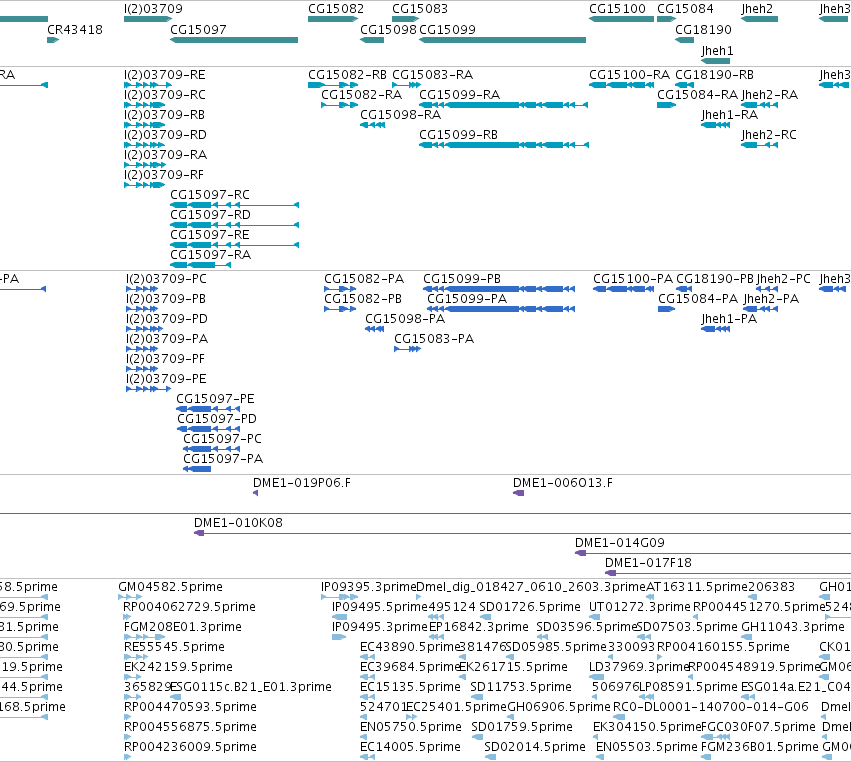Click transcript l(2)03709-RA
This screenshot has width=851, height=762.
[x=144, y=165]
